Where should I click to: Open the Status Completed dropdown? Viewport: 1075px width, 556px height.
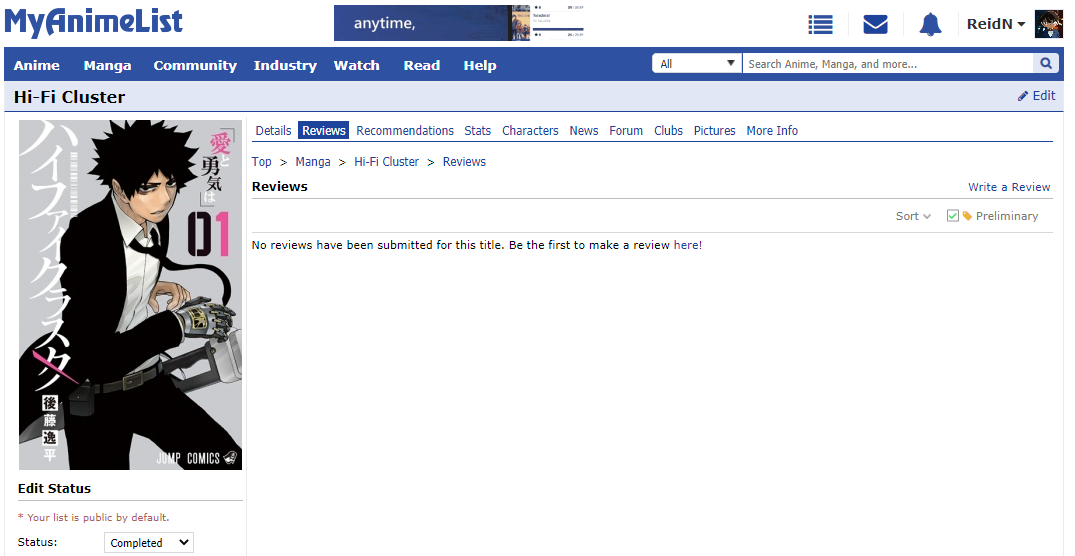click(149, 542)
